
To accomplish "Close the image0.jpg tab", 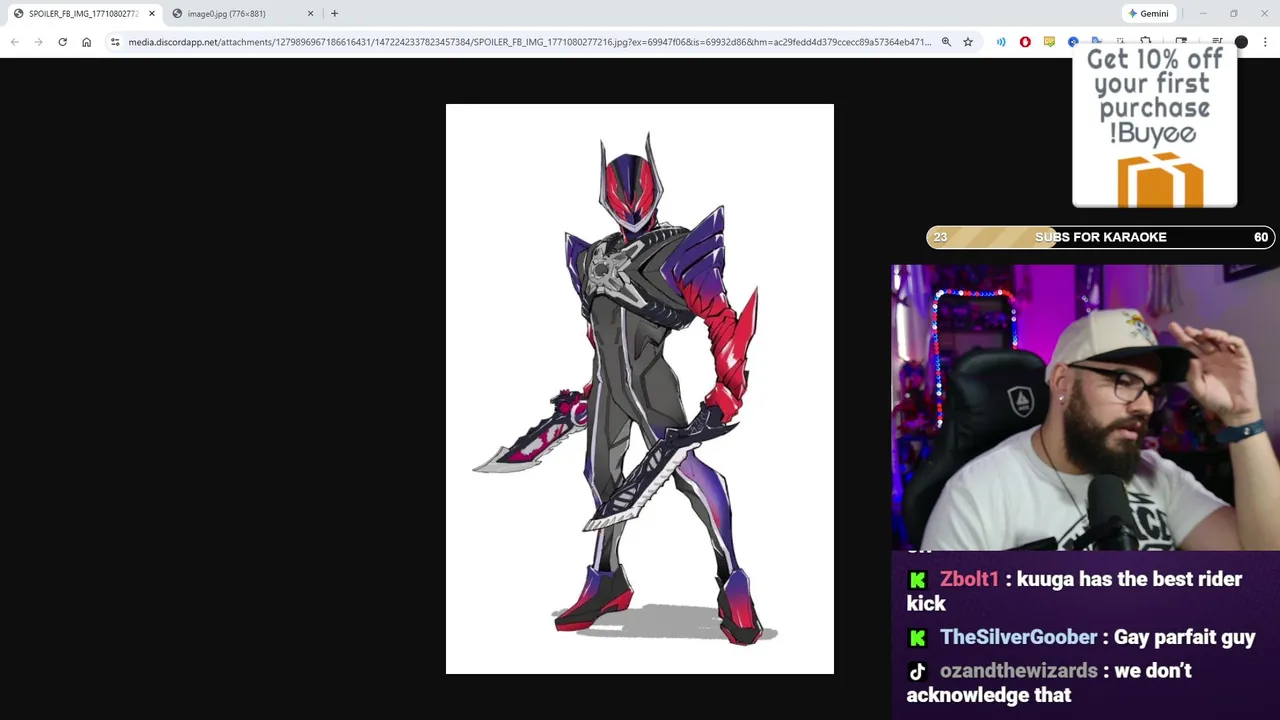I will pos(310,13).
